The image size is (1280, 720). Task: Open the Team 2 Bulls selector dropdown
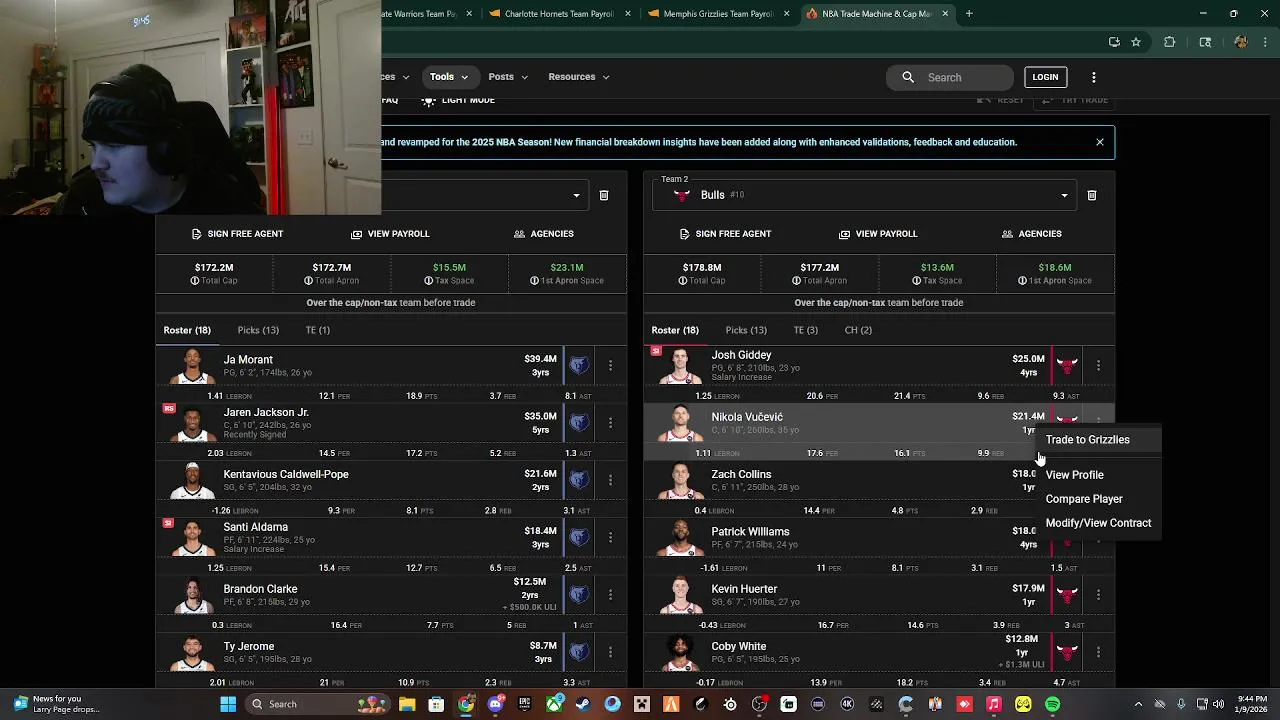point(865,196)
